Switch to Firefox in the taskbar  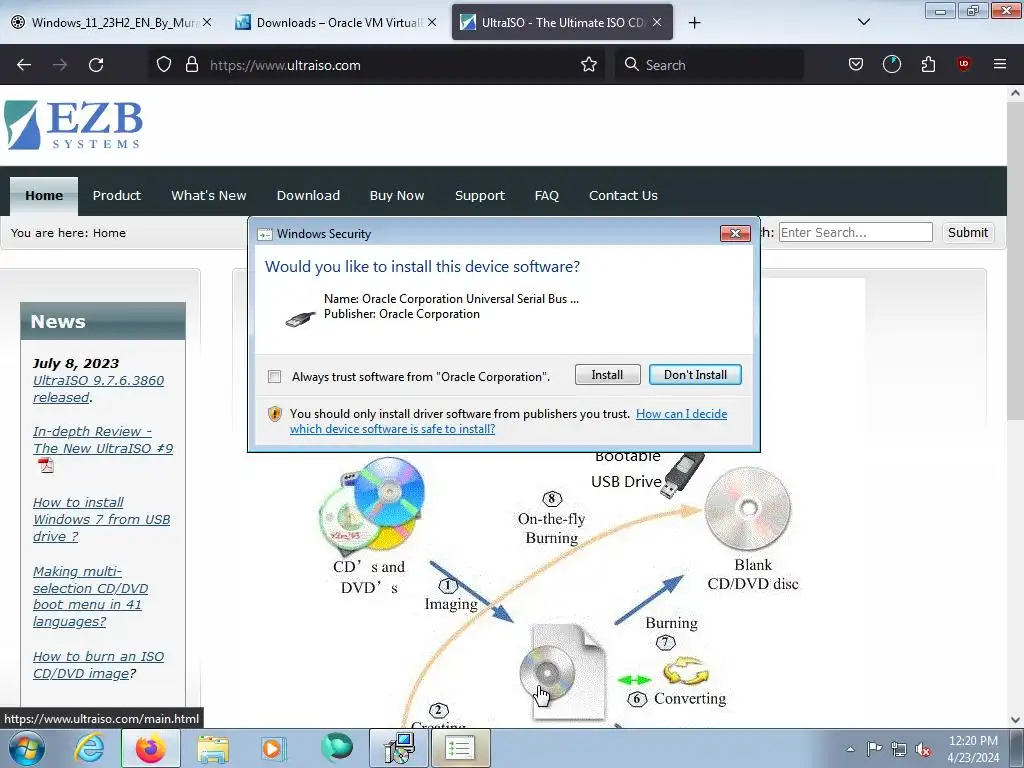tap(150, 748)
